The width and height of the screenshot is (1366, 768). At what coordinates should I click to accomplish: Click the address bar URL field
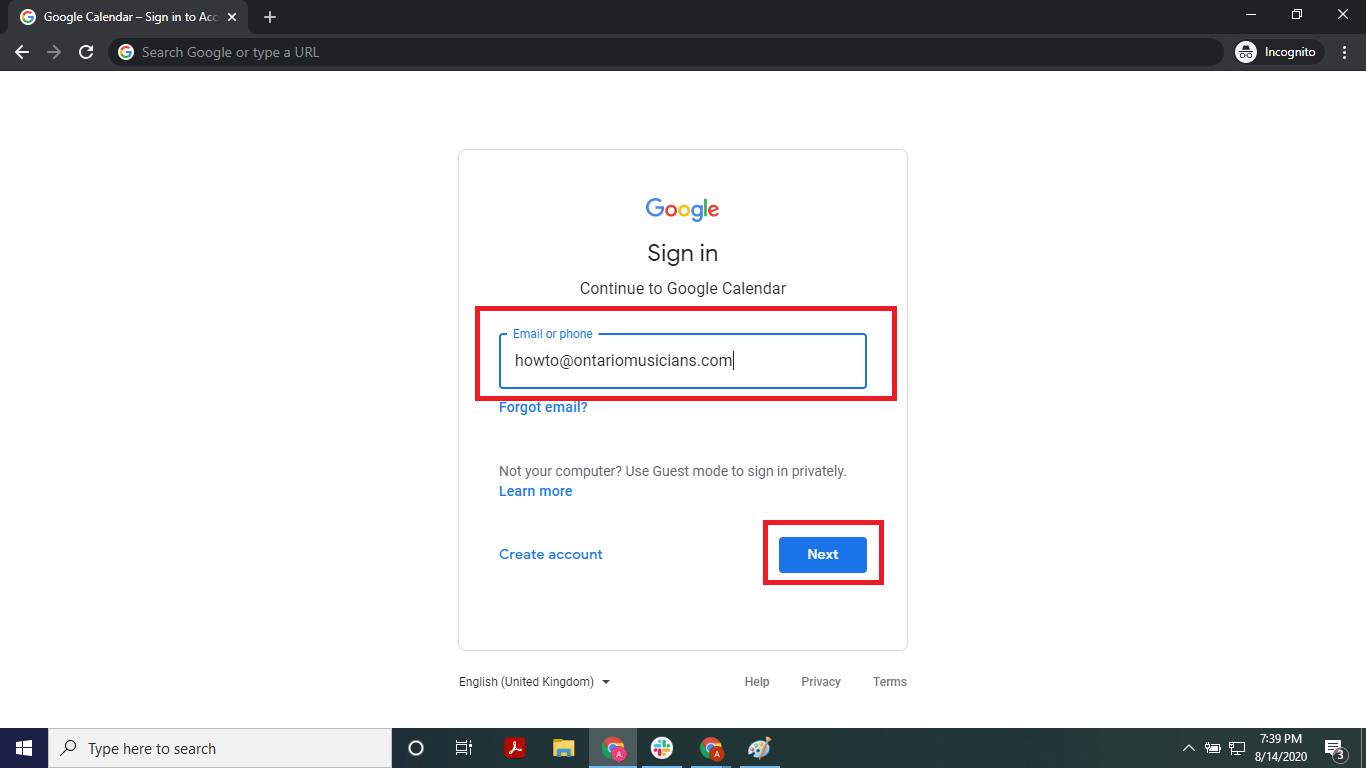point(665,52)
